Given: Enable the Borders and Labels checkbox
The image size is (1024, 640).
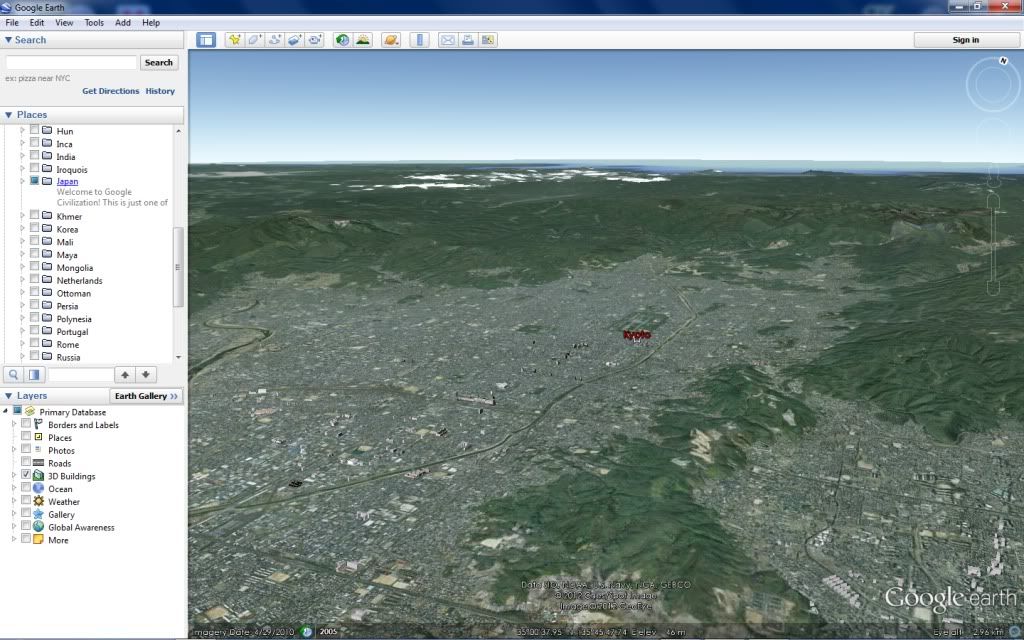Looking at the screenshot, I should click(x=25, y=424).
